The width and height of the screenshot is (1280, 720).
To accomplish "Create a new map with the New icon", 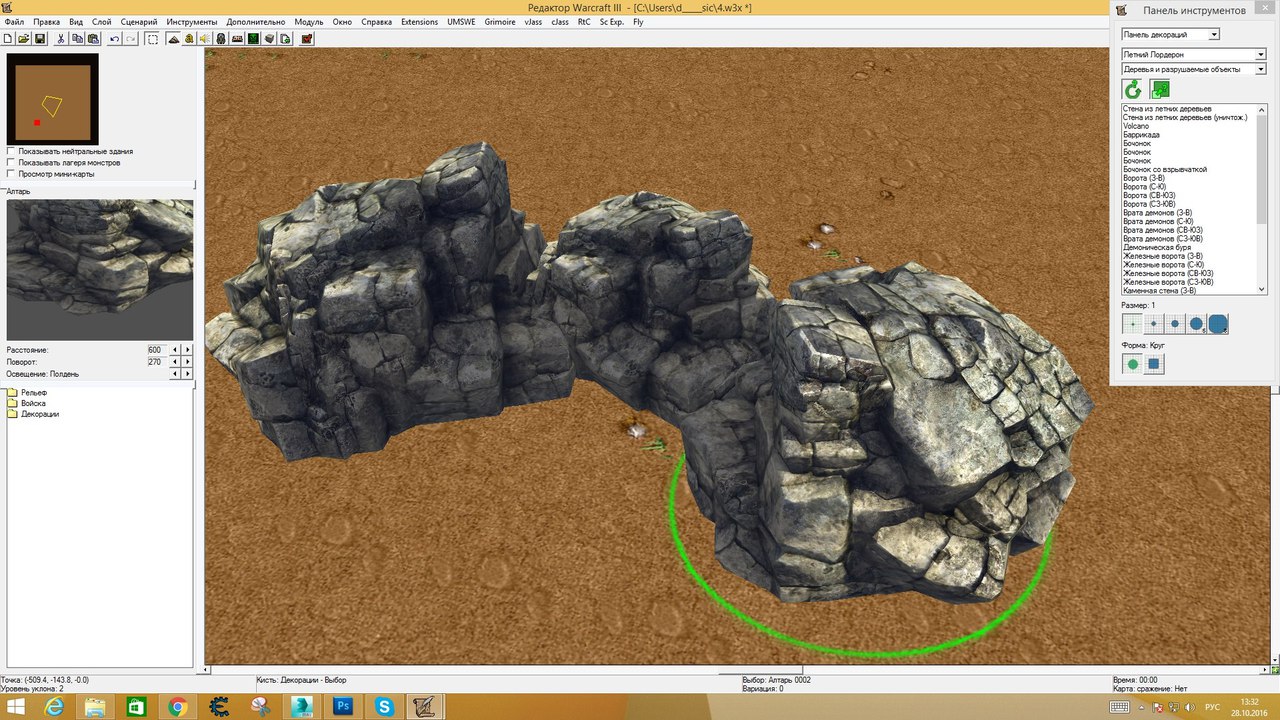I will (x=8, y=39).
